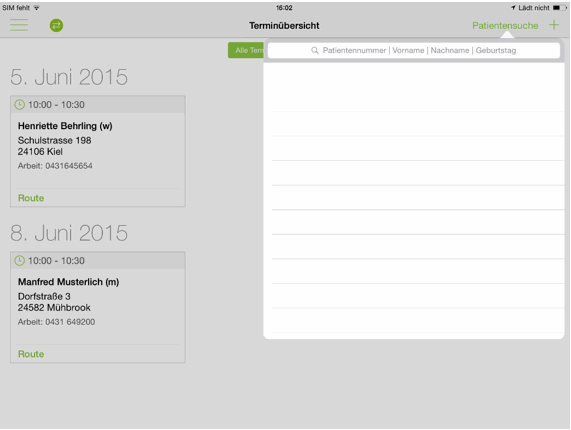Select patient name Henriette Behrling (w)
The image size is (571, 430).
click(x=65, y=126)
